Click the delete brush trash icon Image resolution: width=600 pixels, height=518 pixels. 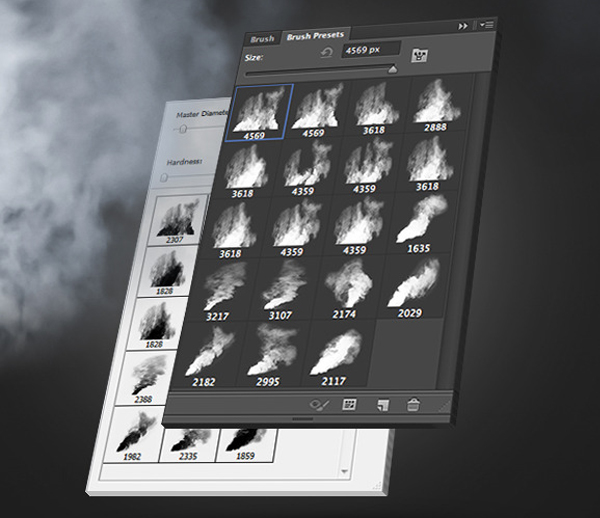(x=413, y=405)
